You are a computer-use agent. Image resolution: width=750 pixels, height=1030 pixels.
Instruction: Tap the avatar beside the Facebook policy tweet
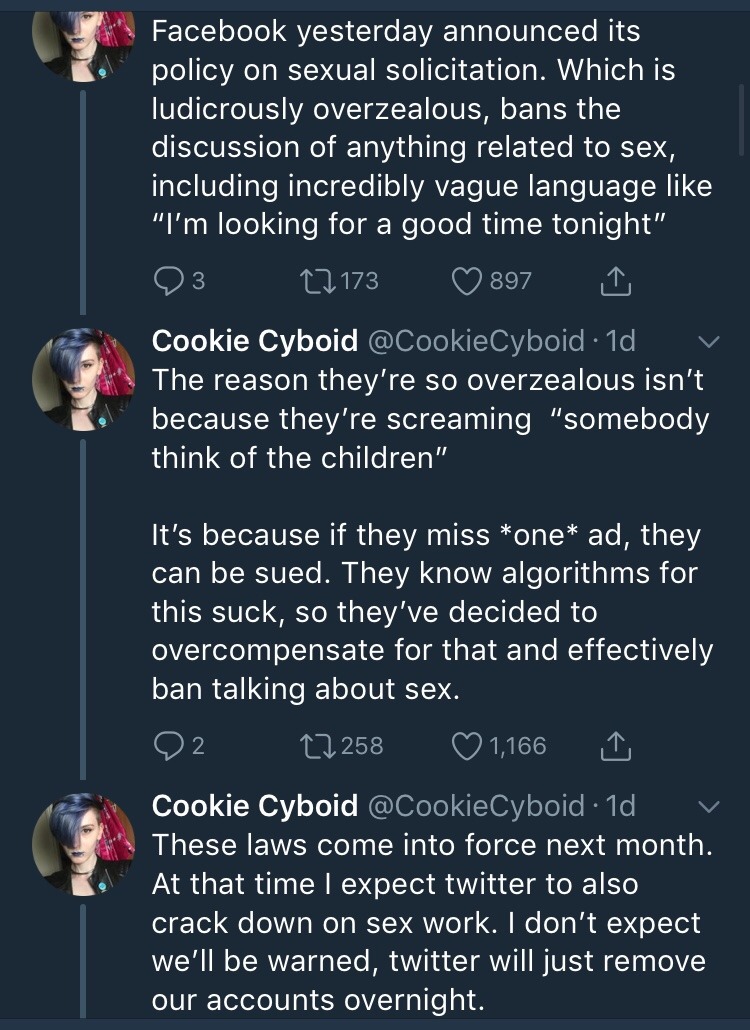[84, 40]
